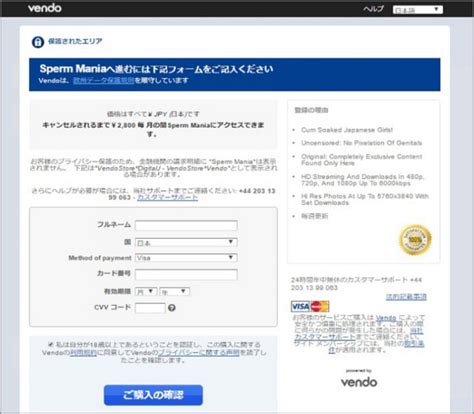This screenshot has height=414, width=474.
Task: Open the country dropdown showing 日本
Action: [186, 242]
